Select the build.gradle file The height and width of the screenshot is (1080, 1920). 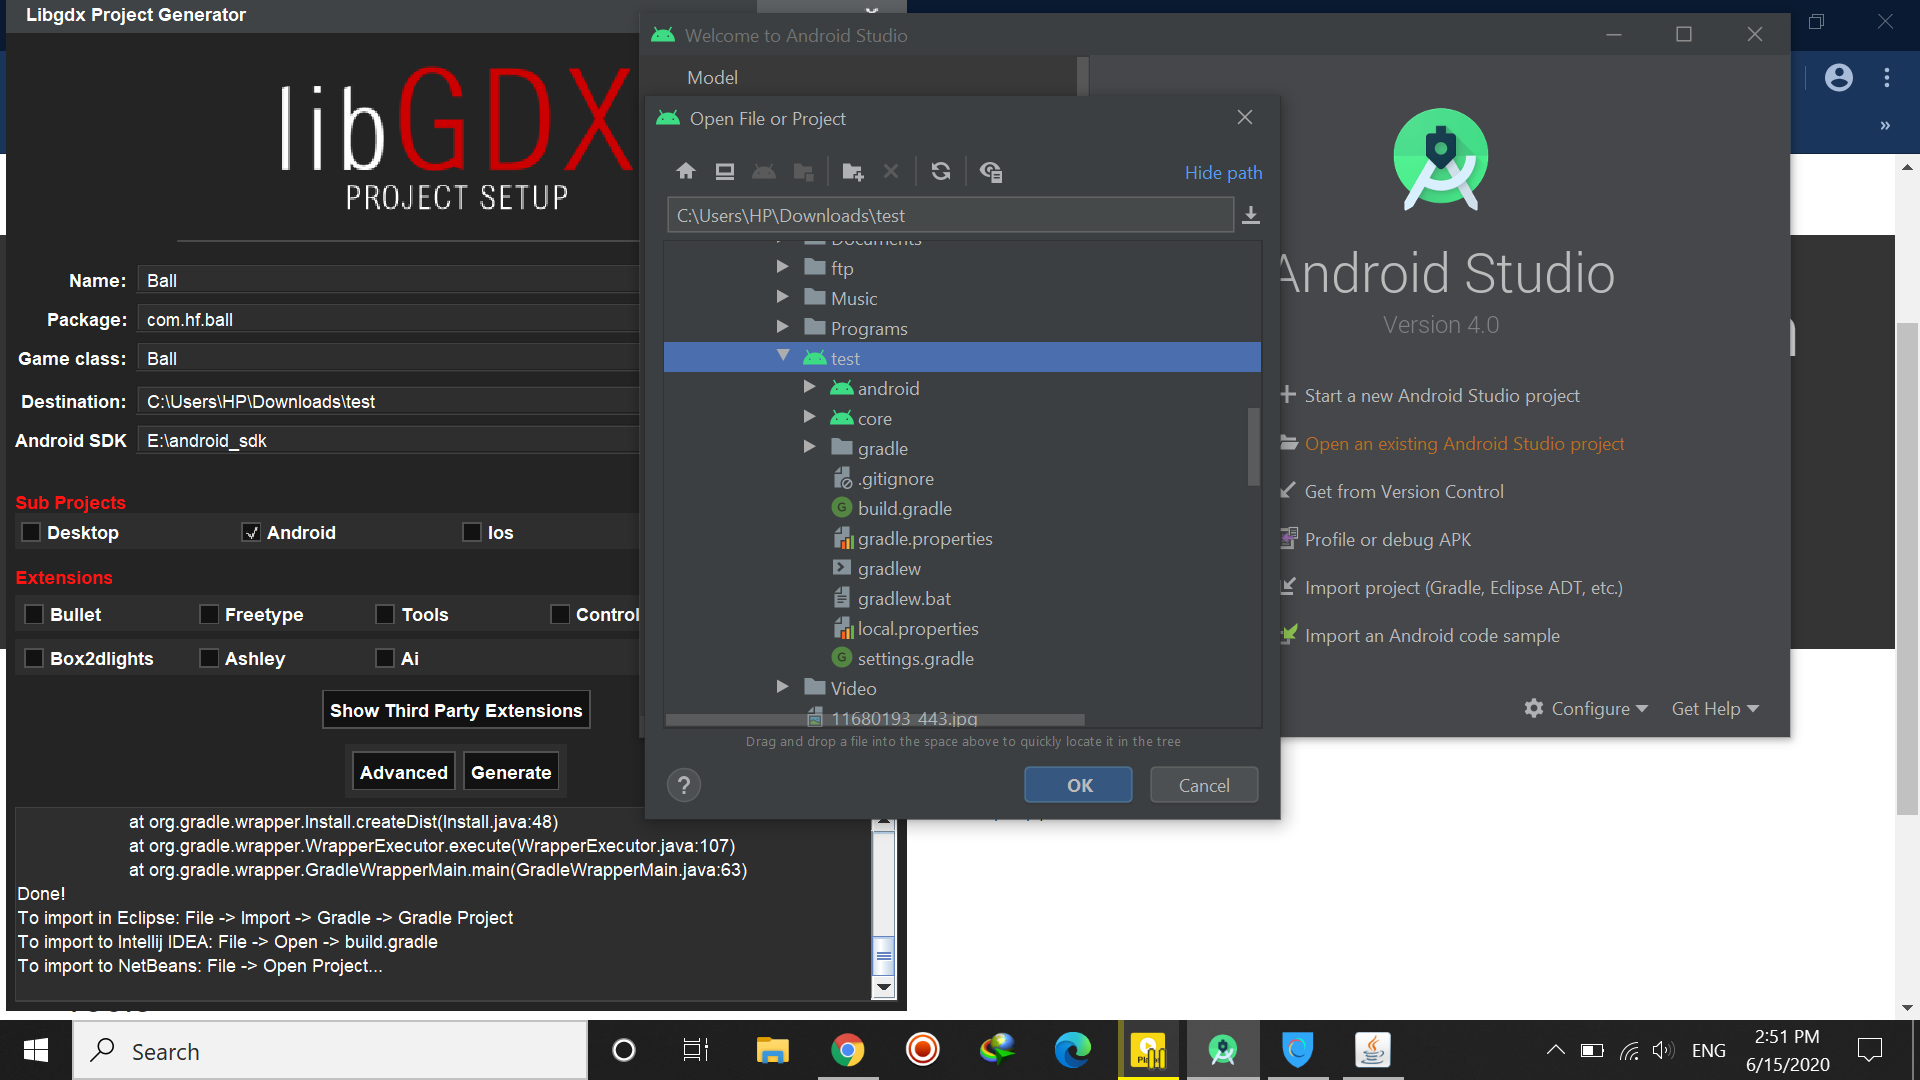[x=904, y=508]
